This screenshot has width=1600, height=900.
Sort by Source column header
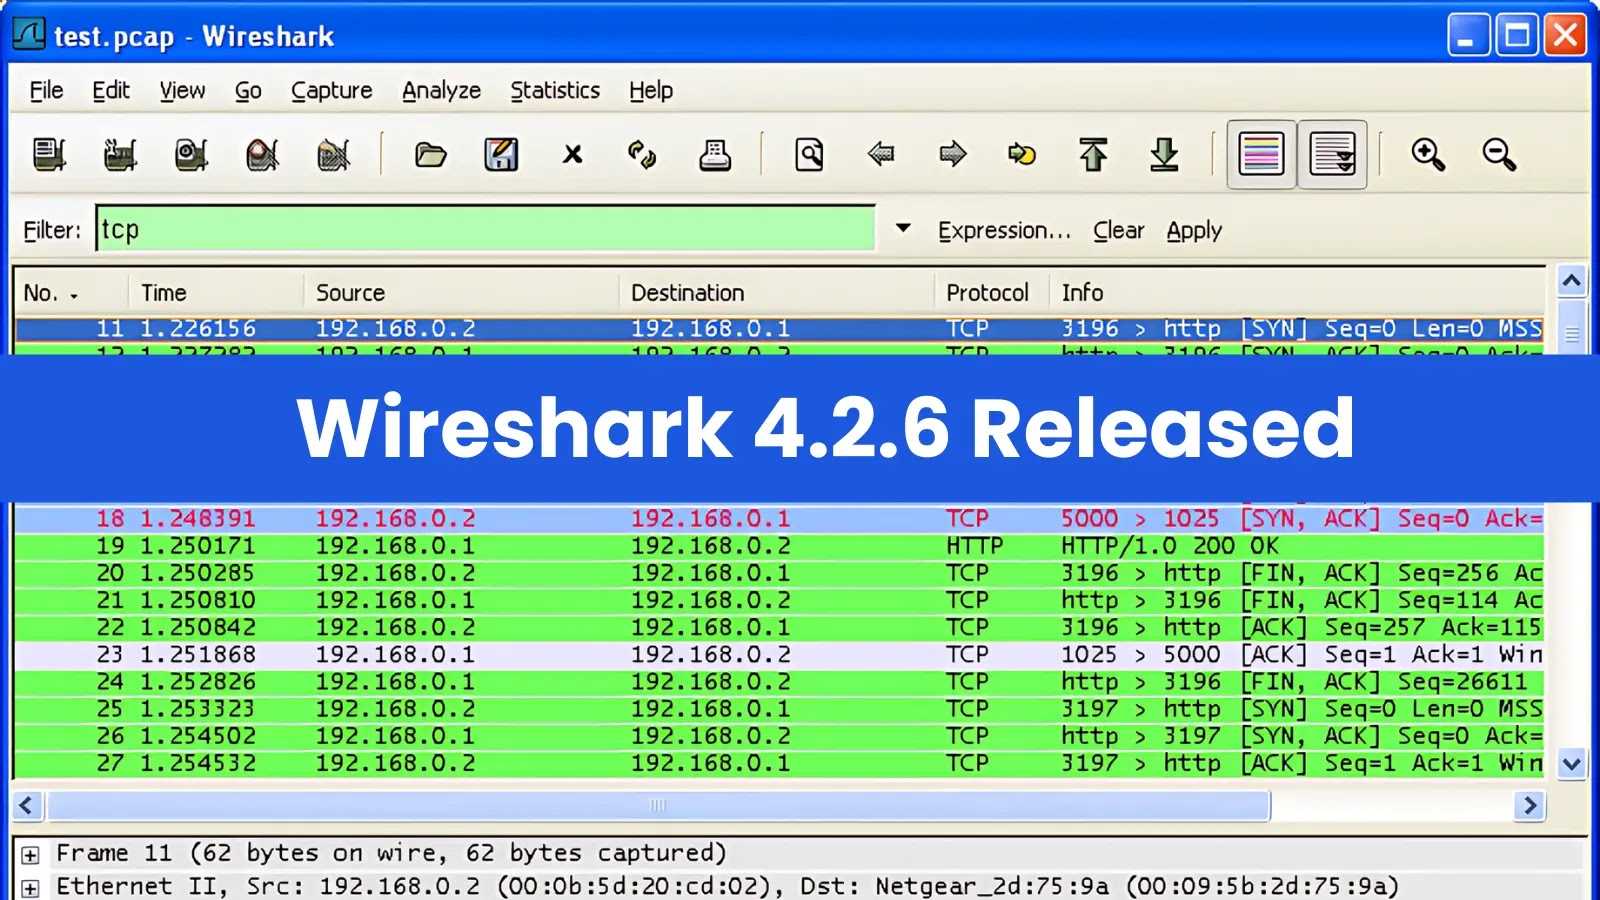(460, 292)
